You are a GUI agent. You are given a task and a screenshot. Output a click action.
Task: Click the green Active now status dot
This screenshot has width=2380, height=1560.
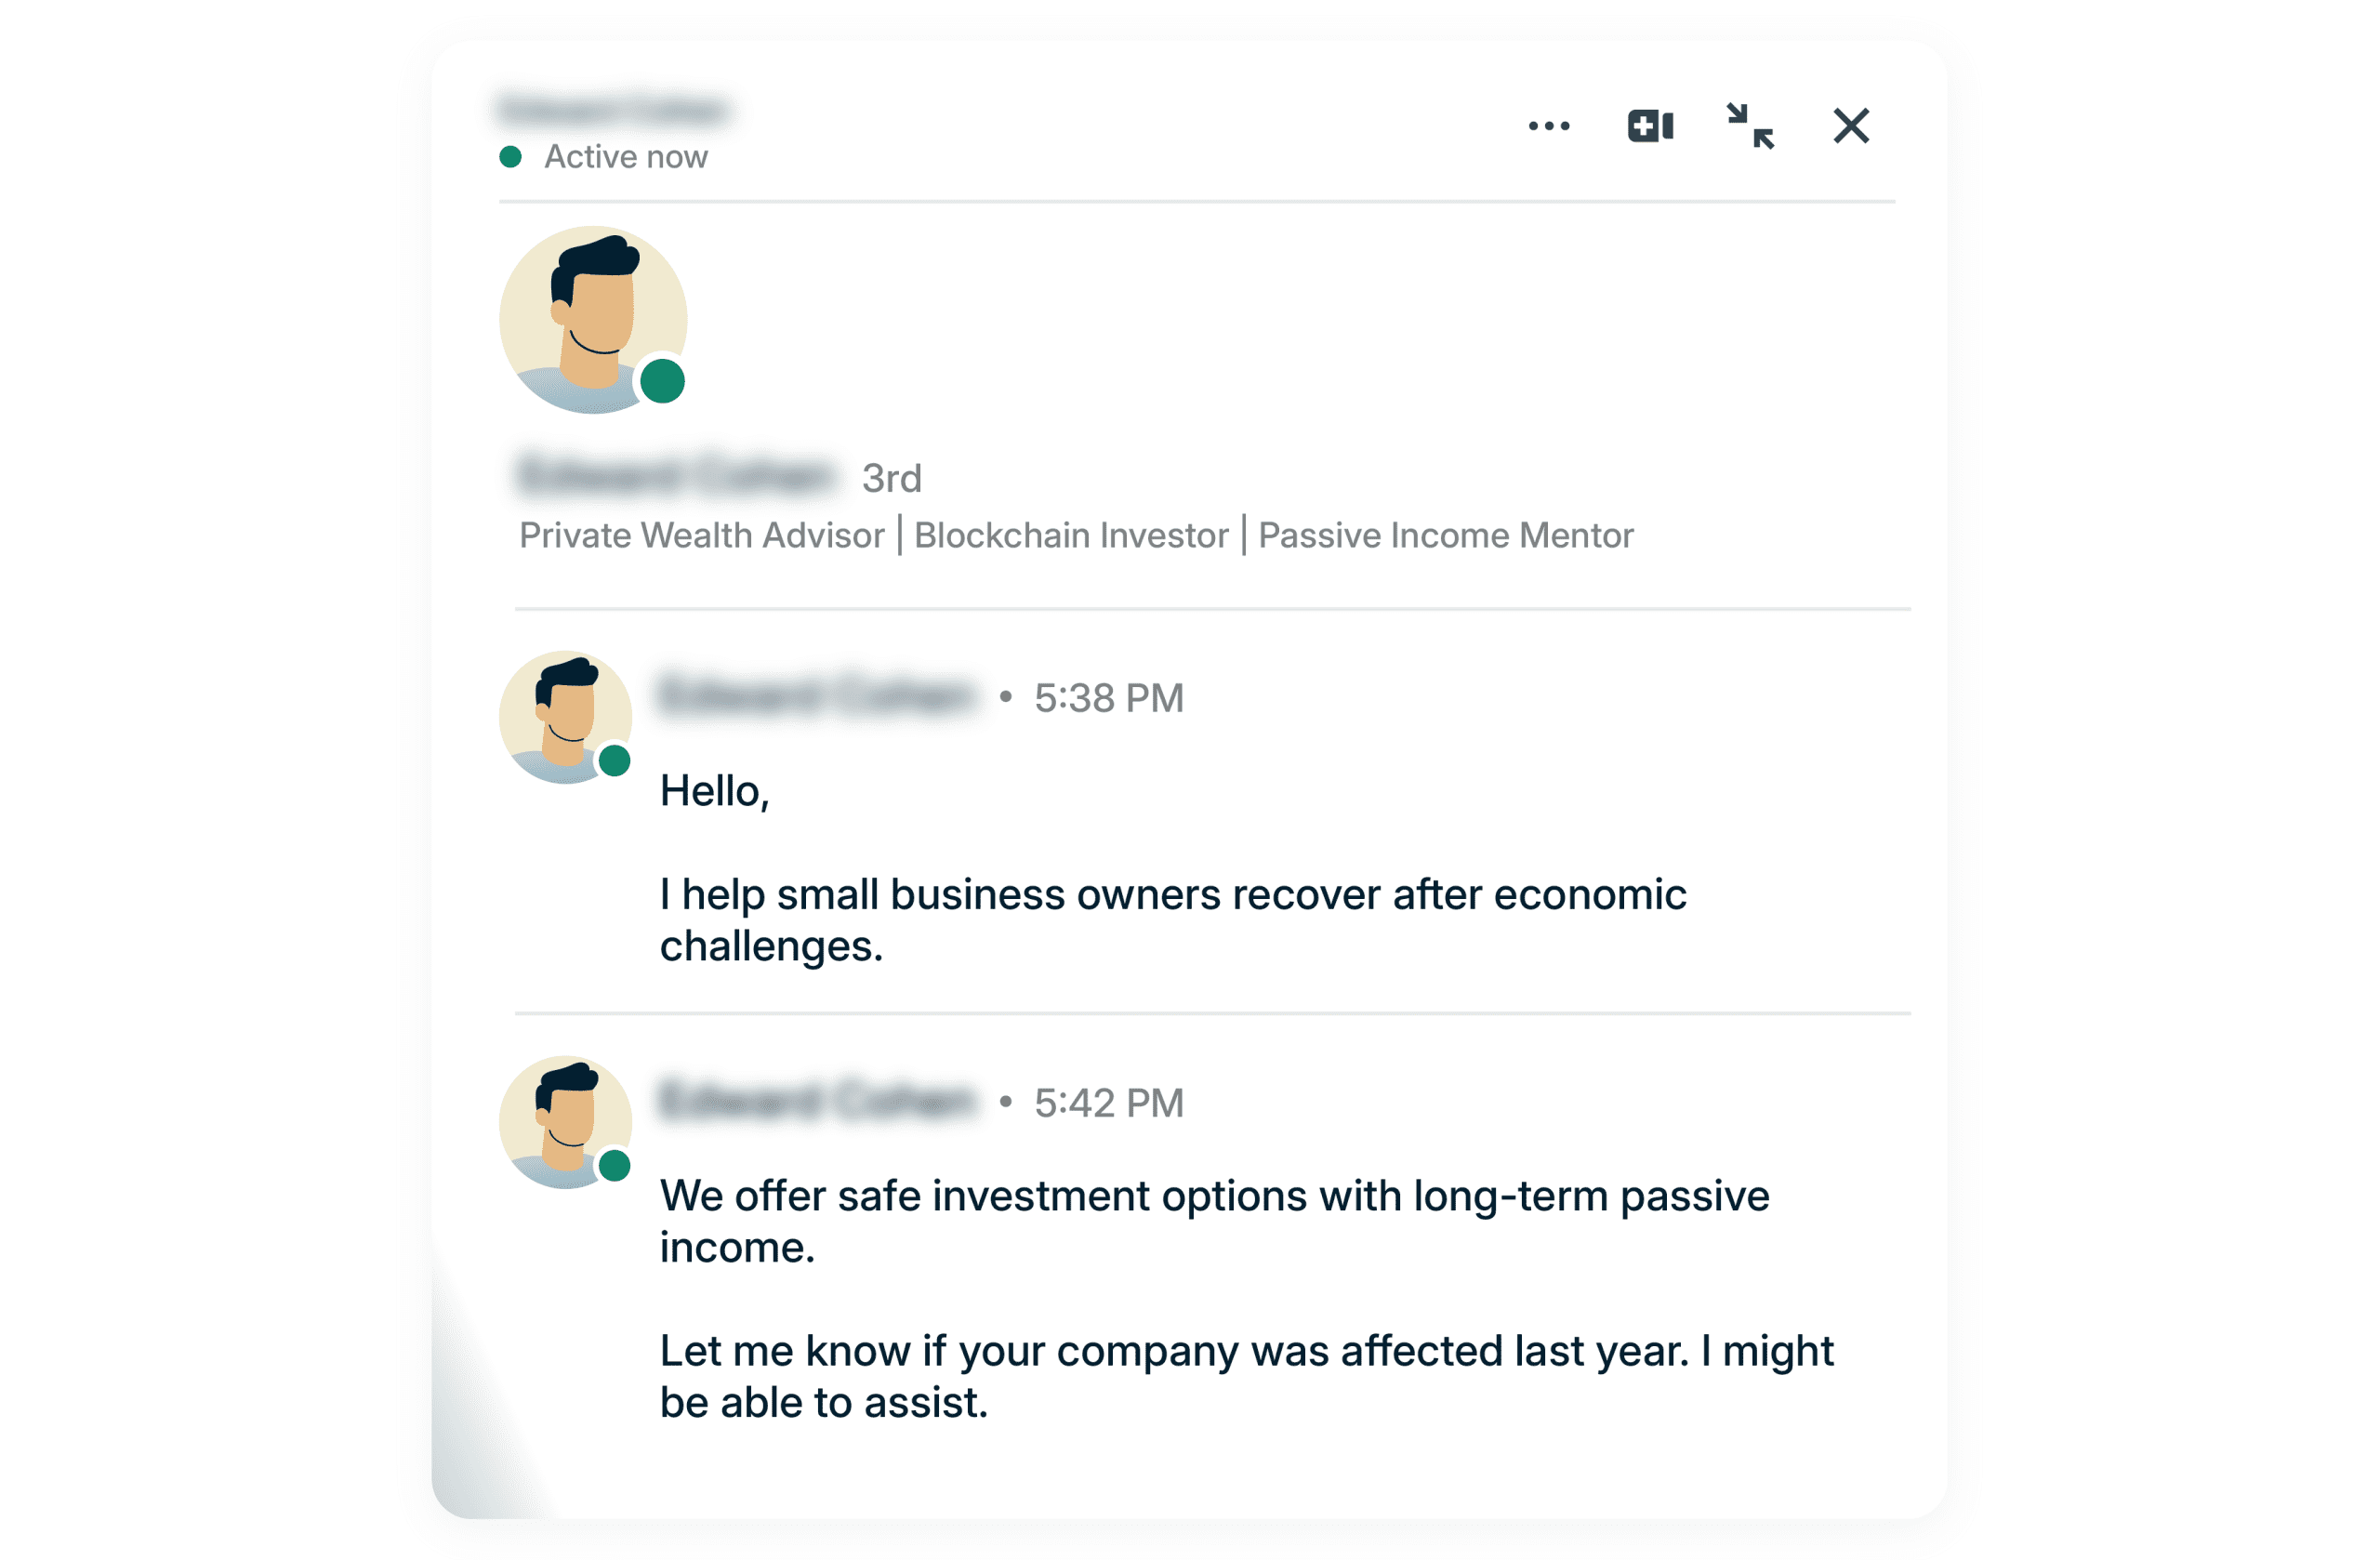tap(511, 156)
